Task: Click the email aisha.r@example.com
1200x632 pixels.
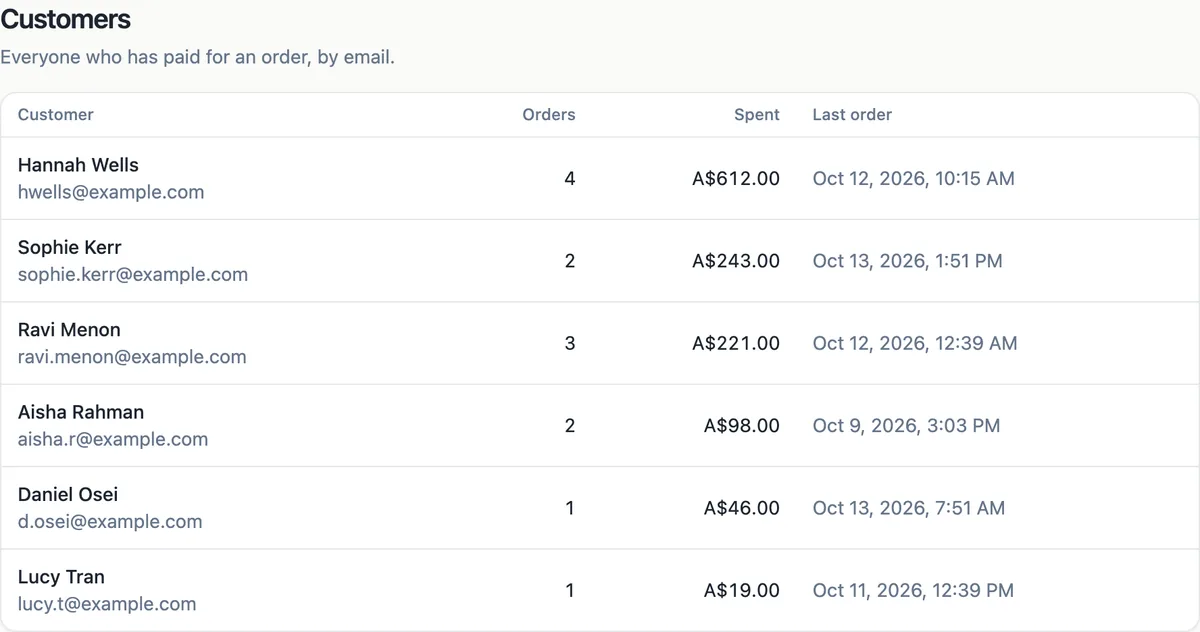Action: (113, 439)
